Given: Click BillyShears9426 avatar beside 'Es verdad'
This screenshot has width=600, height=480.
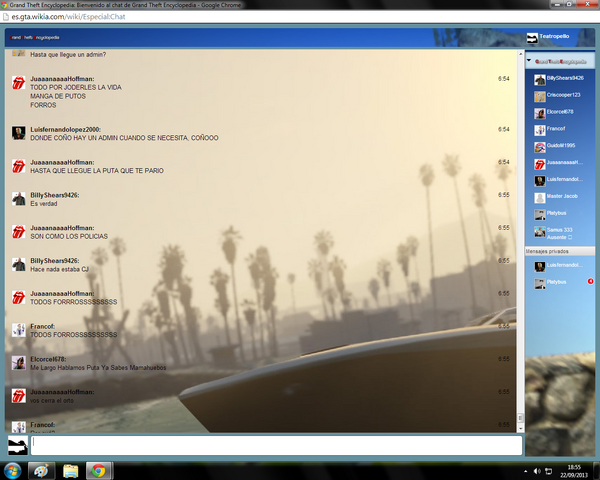Looking at the screenshot, I should tap(18, 199).
